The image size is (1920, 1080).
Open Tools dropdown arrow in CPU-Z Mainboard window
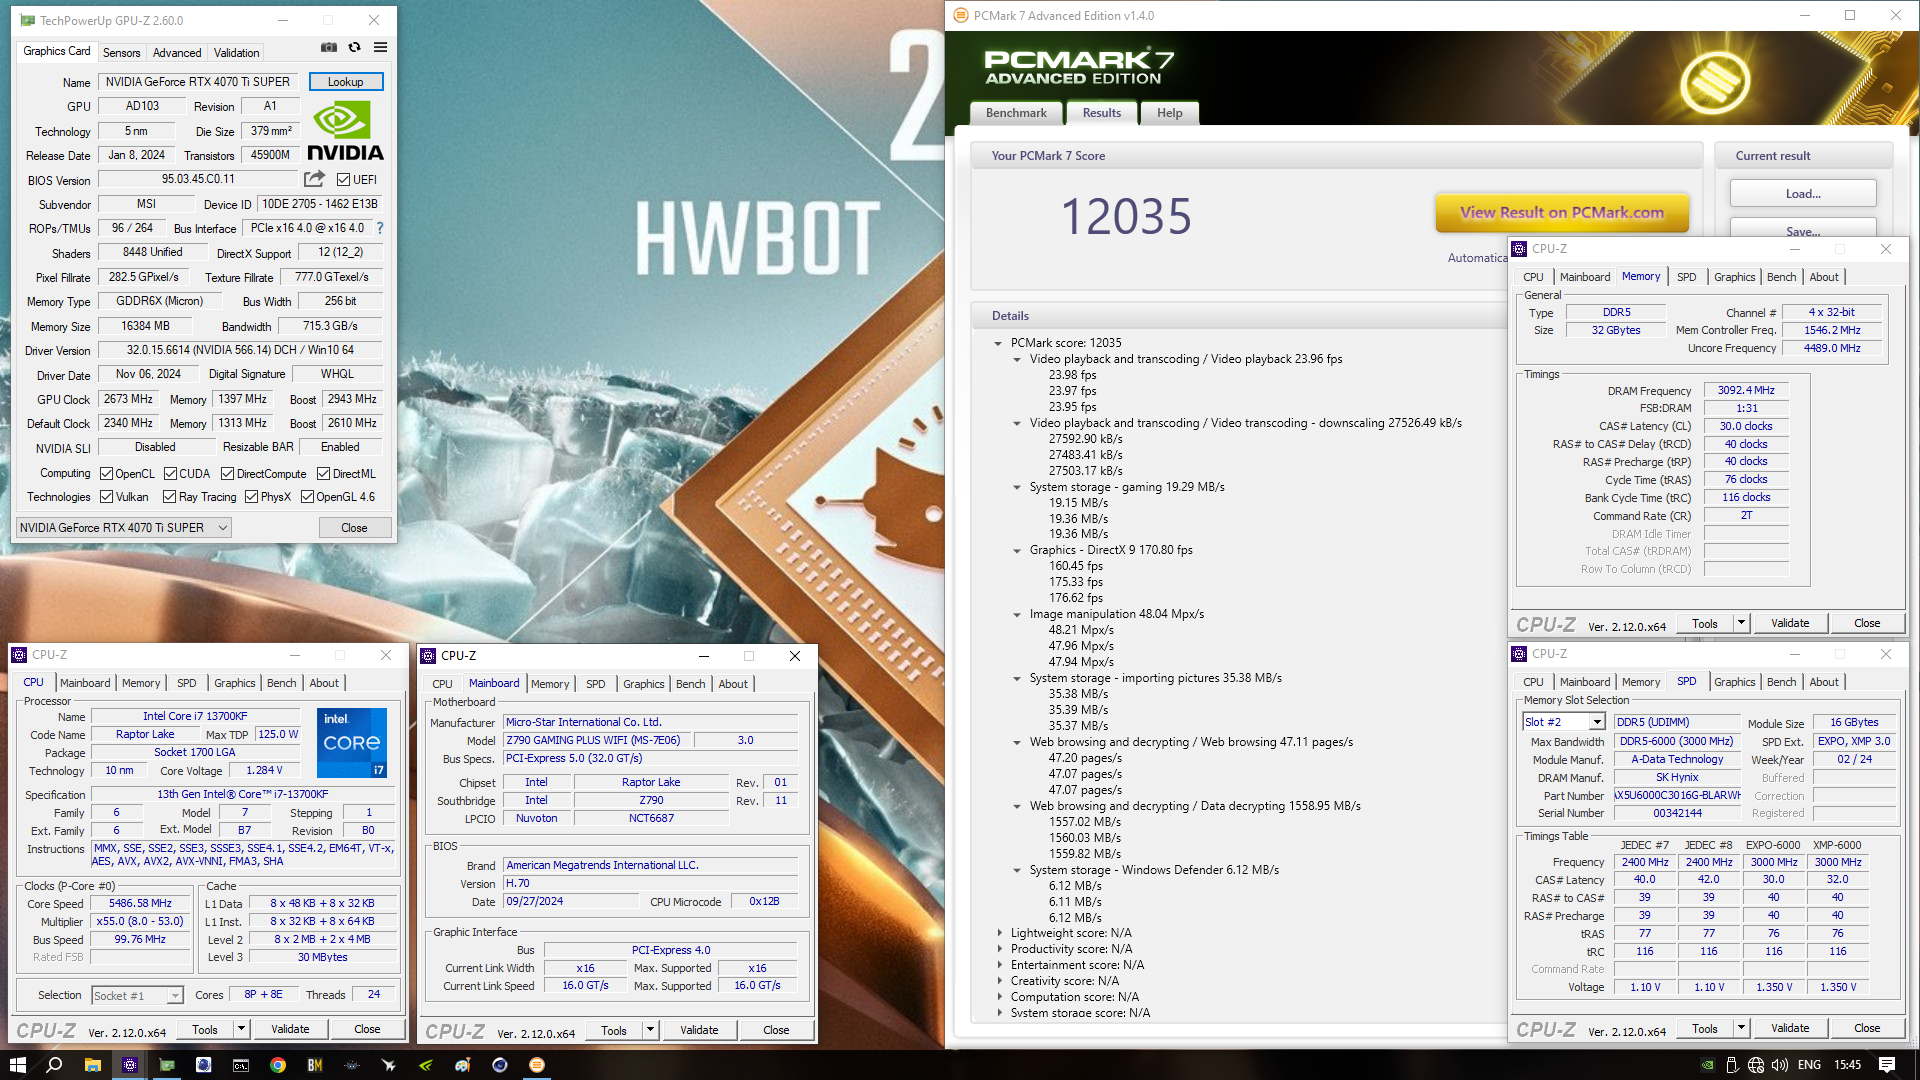pos(650,1030)
